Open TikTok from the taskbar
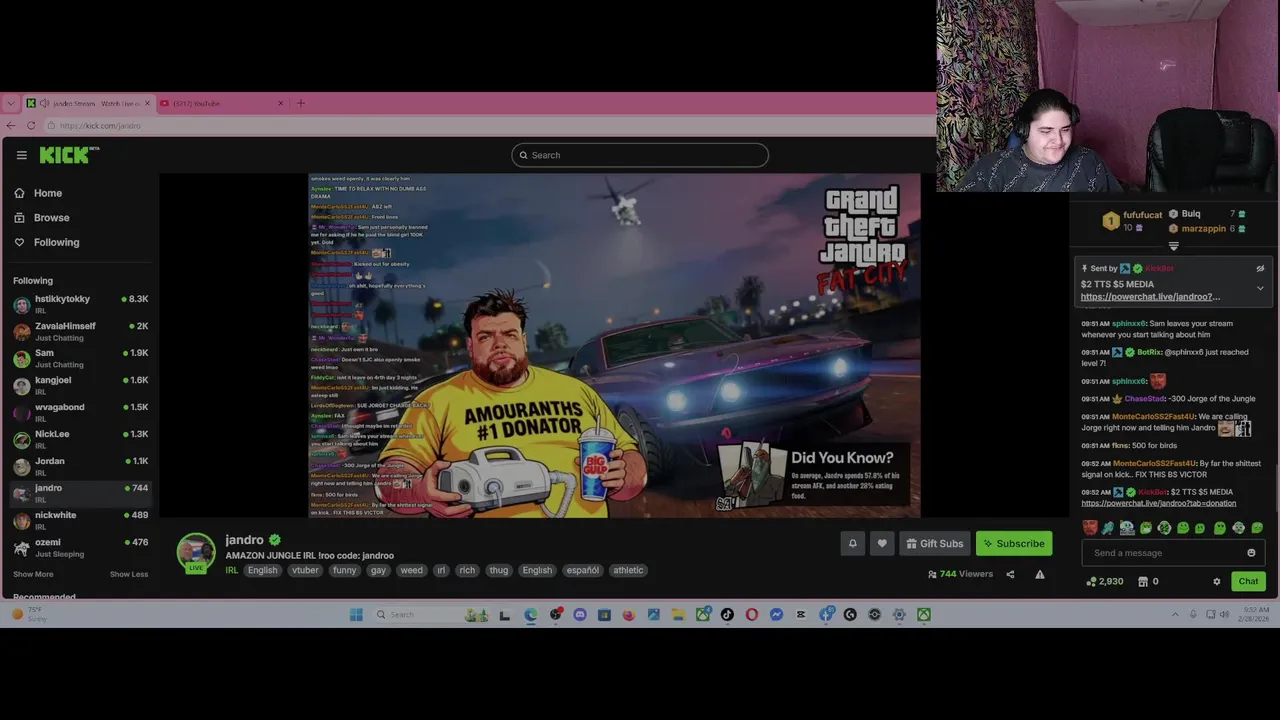 pyautogui.click(x=727, y=615)
